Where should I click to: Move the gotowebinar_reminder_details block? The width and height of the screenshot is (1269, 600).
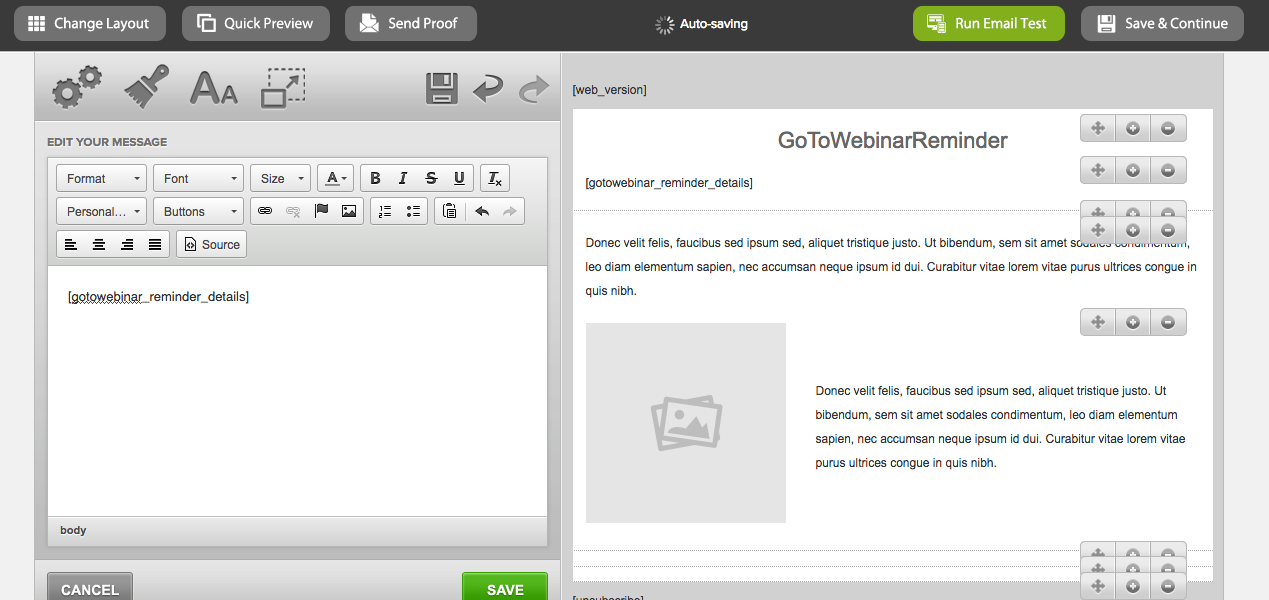(x=1098, y=170)
